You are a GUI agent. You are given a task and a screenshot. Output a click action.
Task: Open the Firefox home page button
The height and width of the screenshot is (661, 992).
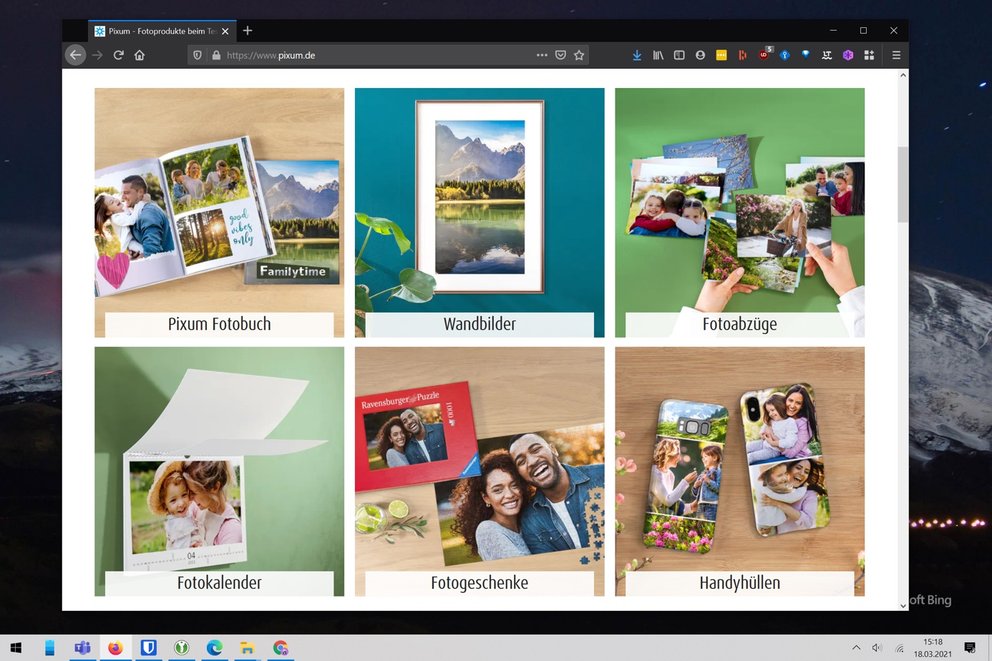pos(140,55)
